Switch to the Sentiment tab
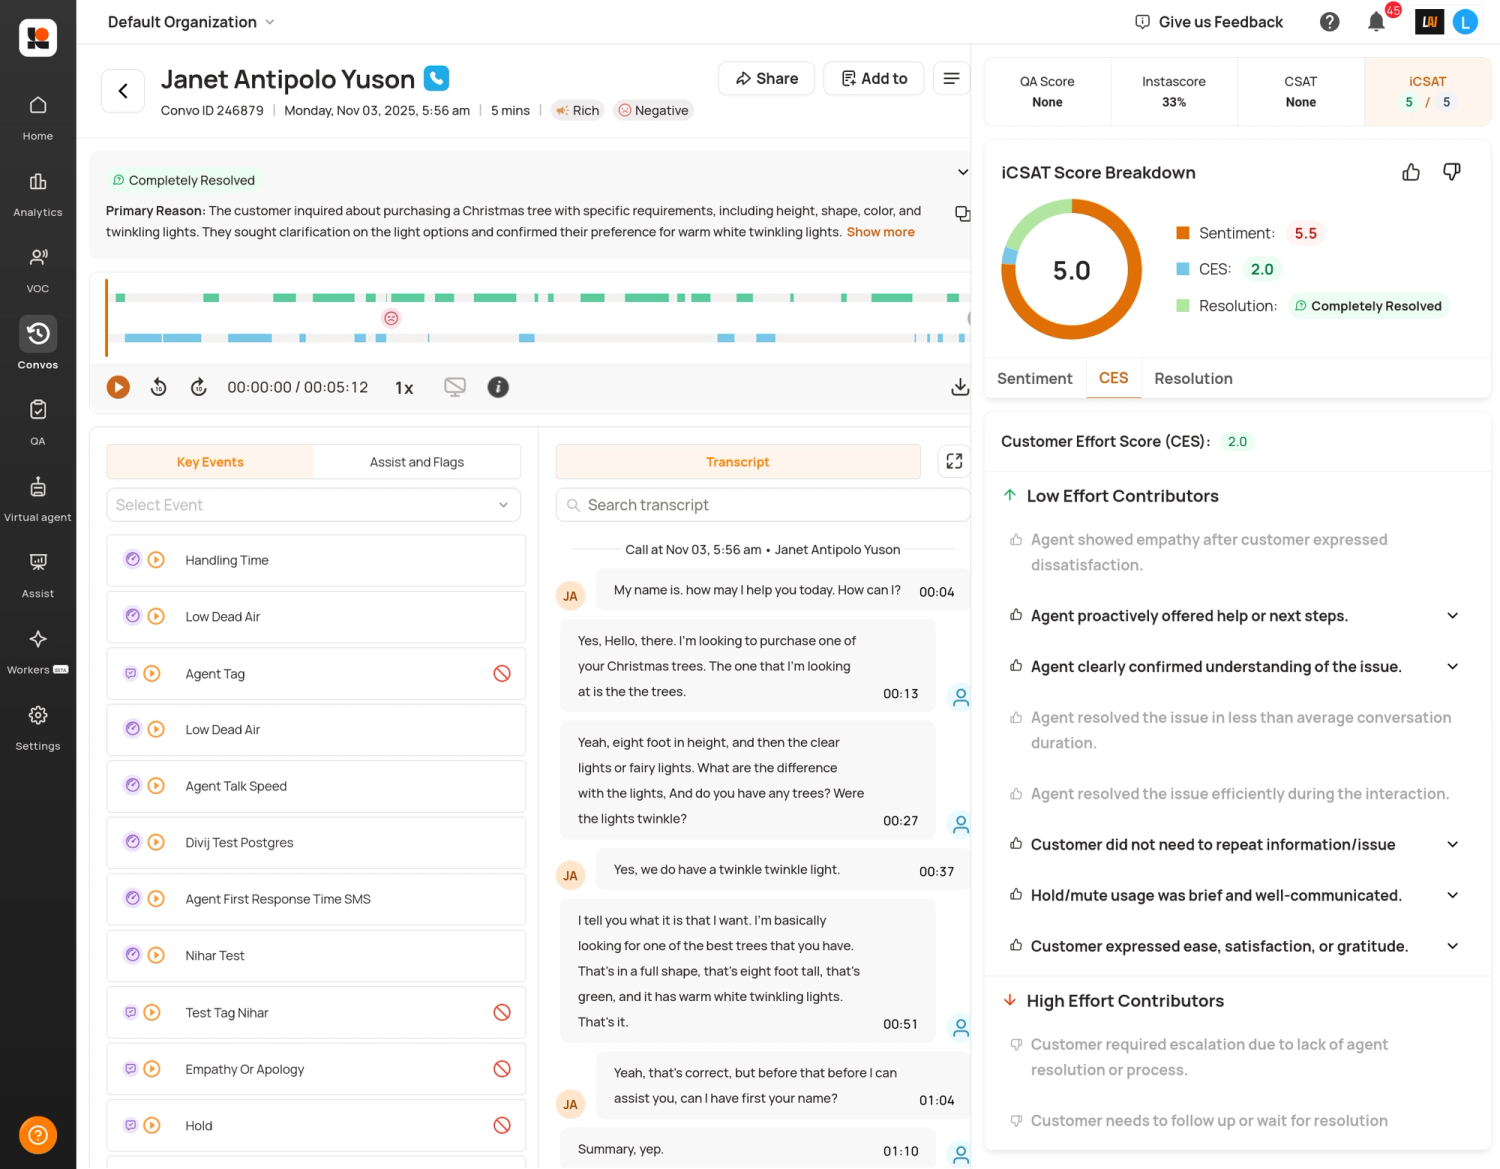Image resolution: width=1500 pixels, height=1169 pixels. [1034, 378]
